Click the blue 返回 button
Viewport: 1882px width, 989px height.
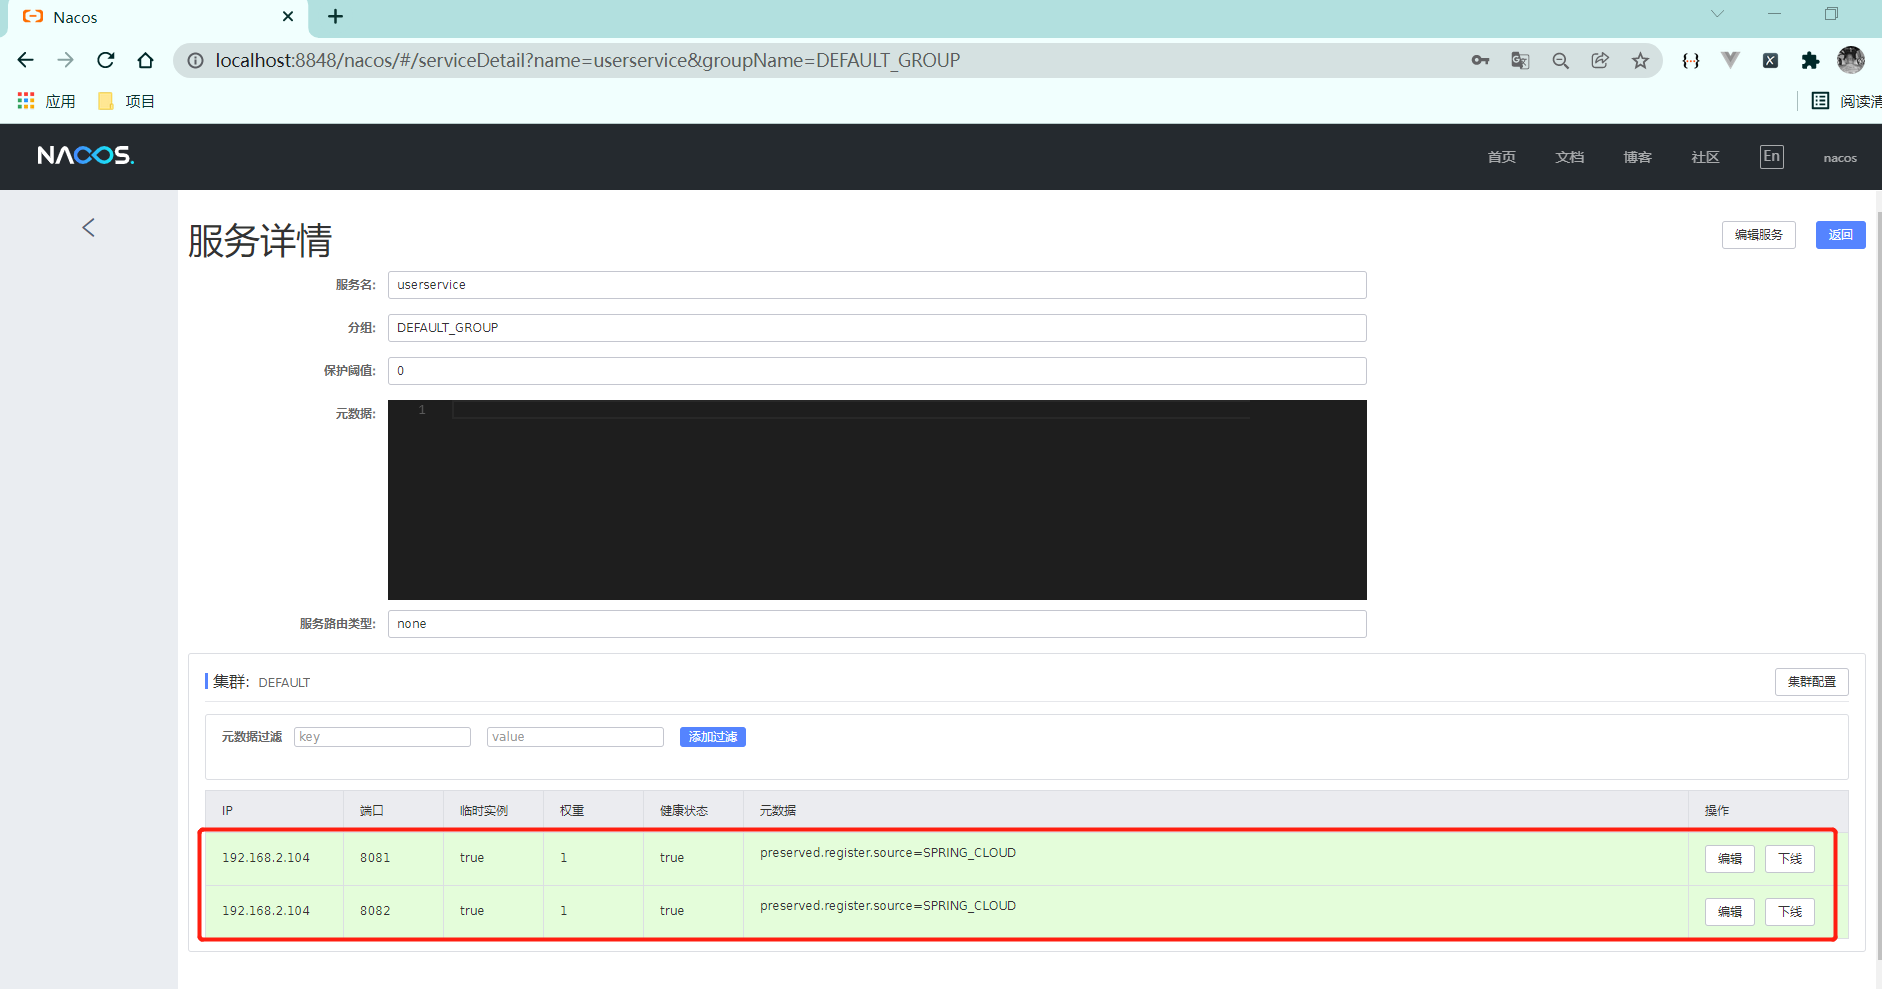point(1841,235)
